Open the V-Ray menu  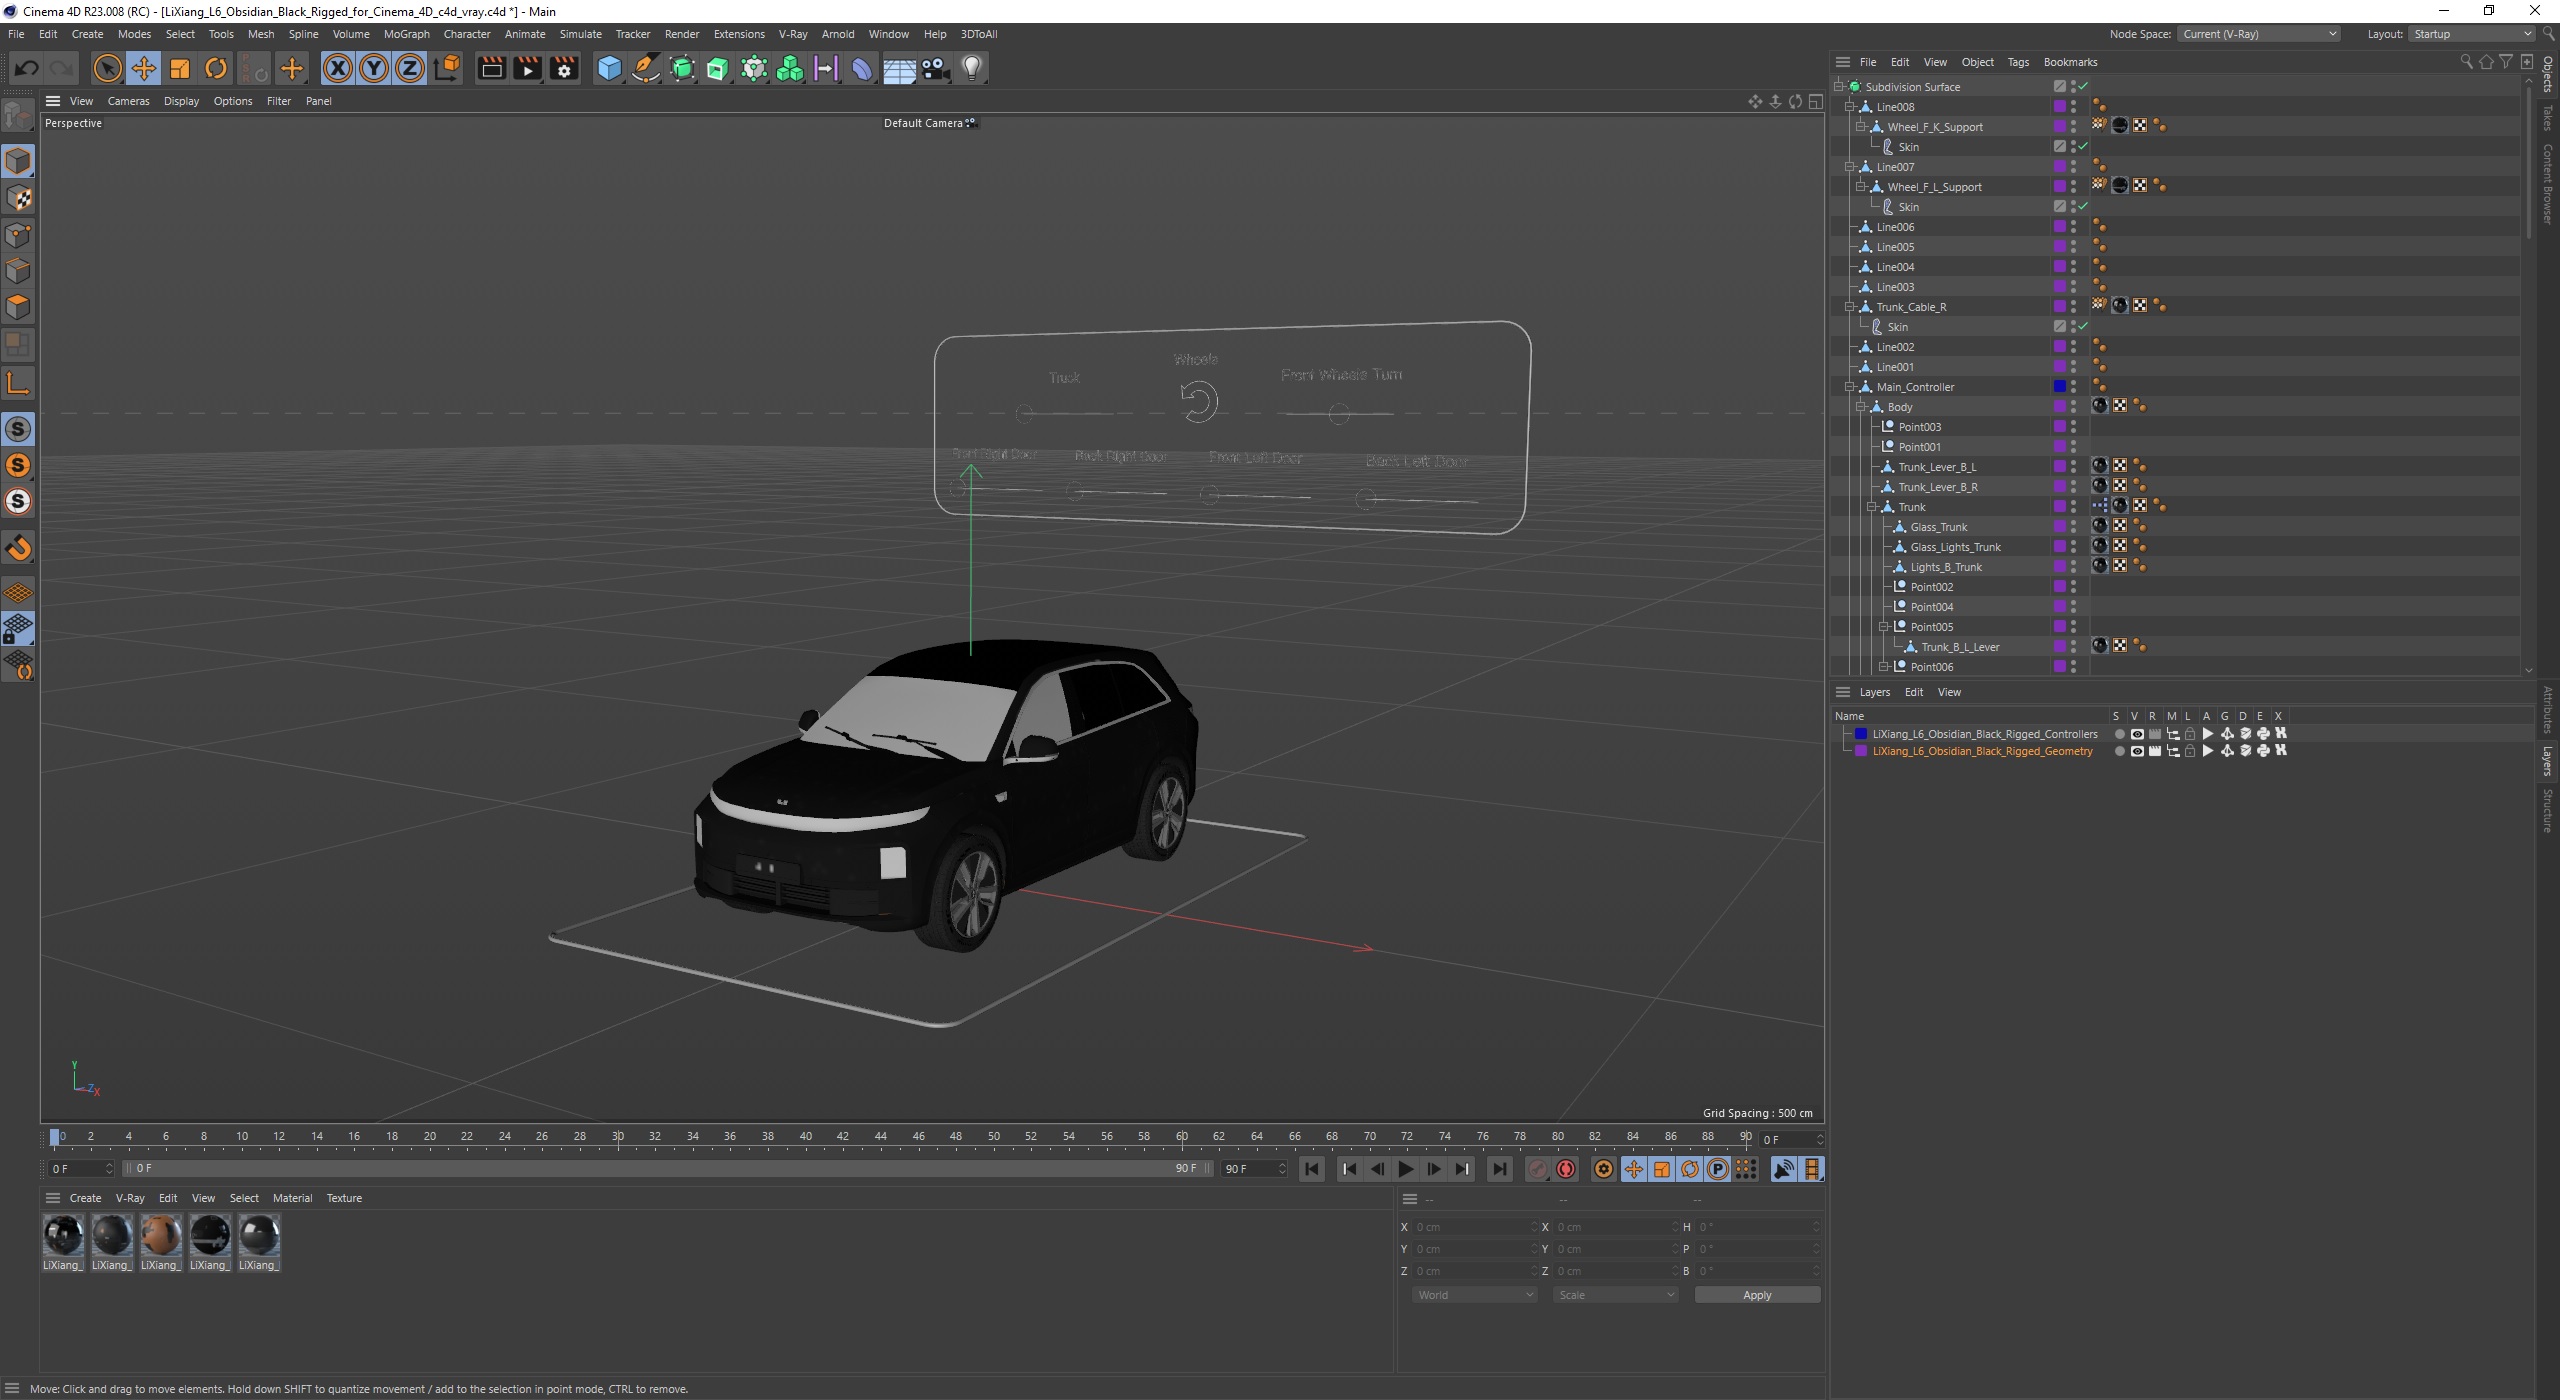793,34
